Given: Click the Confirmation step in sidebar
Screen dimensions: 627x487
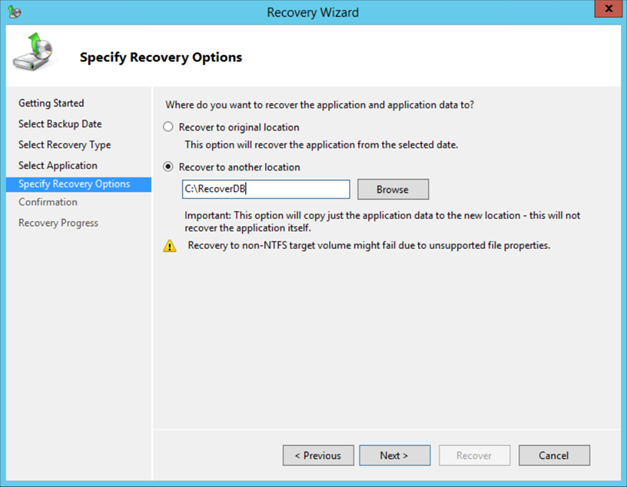Looking at the screenshot, I should pyautogui.click(x=47, y=202).
